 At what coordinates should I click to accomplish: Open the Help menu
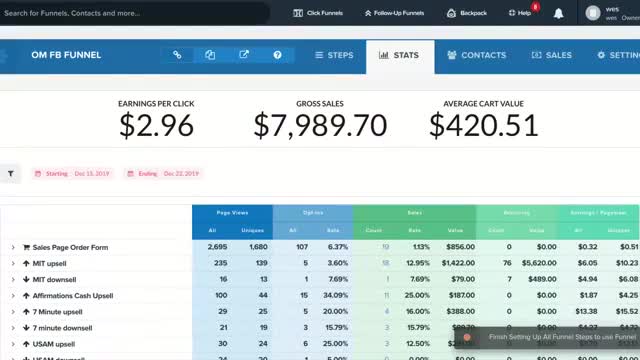click(520, 13)
